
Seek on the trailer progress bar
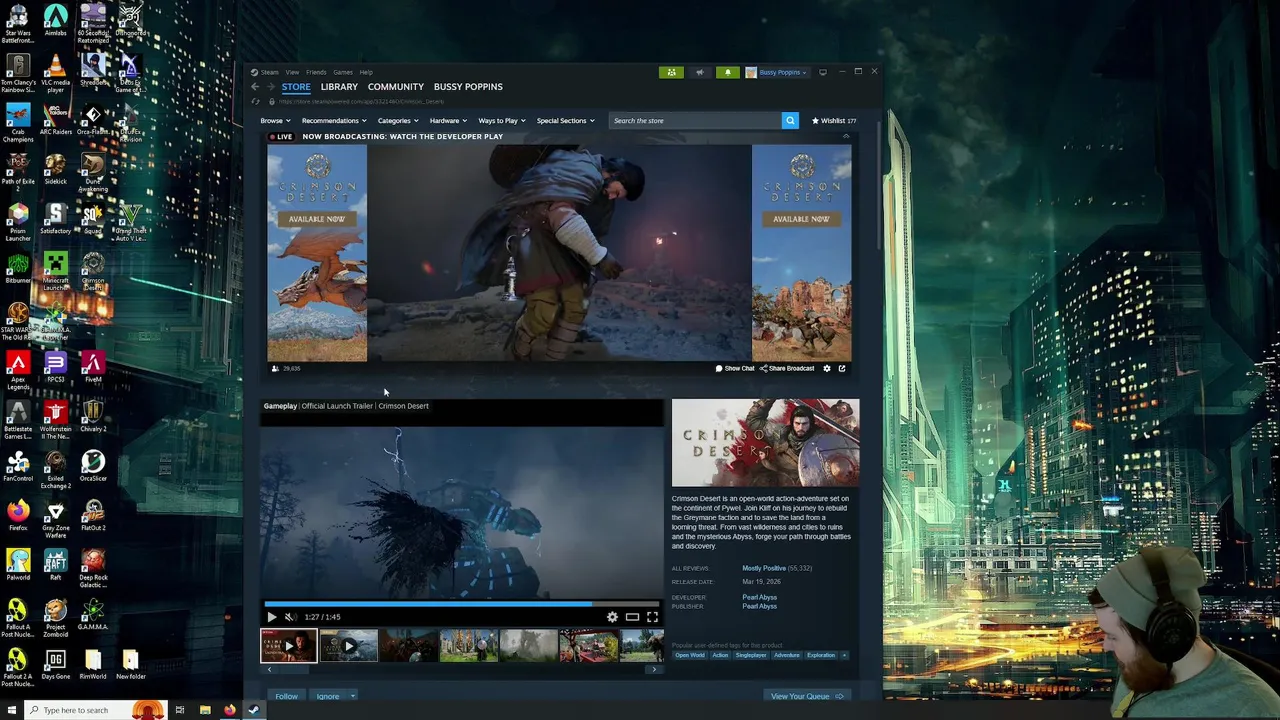462,604
